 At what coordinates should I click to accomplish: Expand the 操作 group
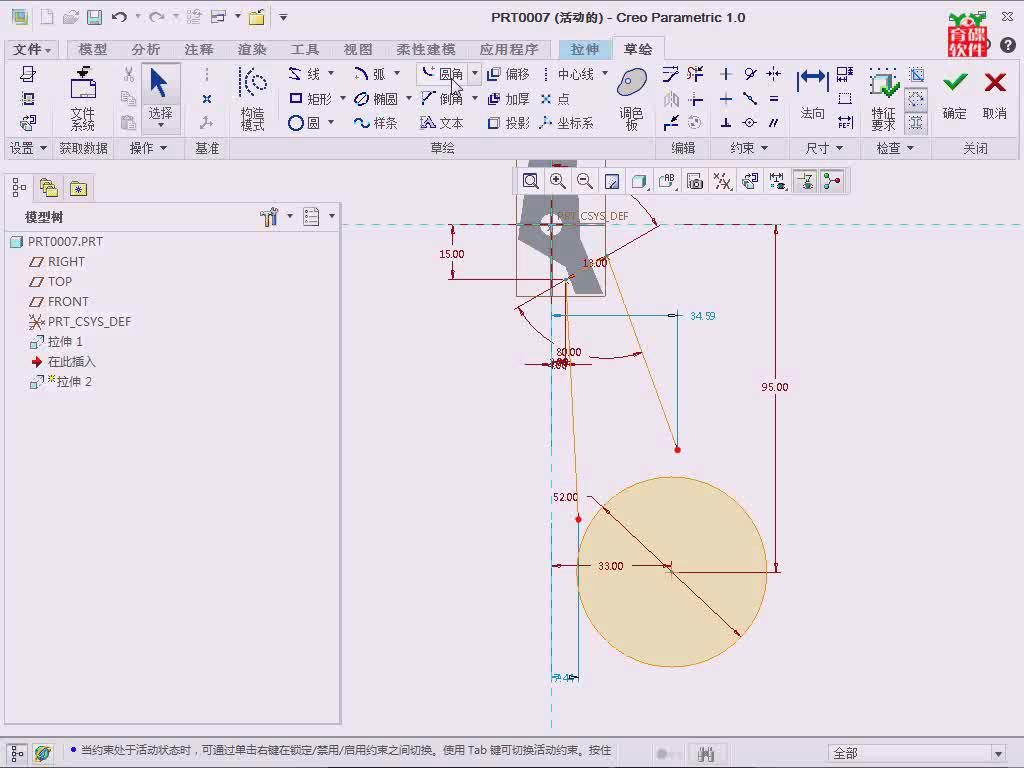148,148
